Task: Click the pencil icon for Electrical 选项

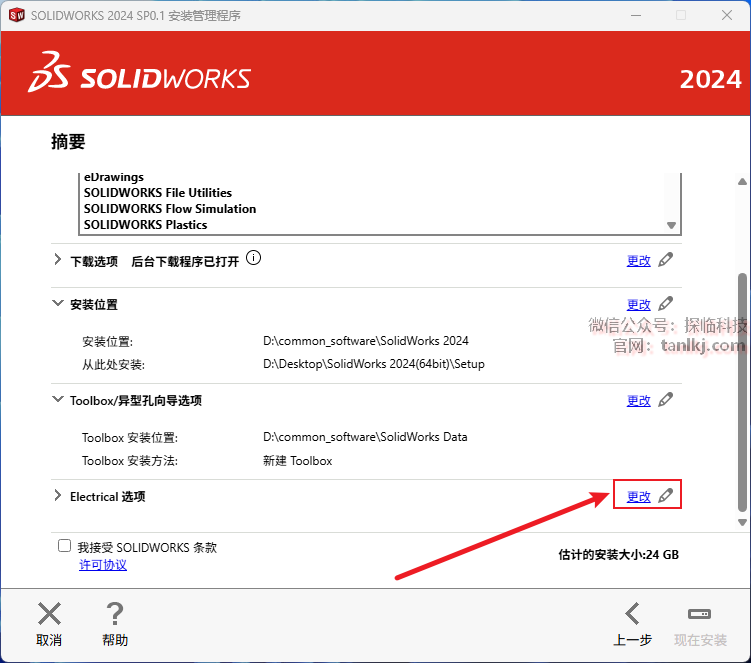Action: point(666,495)
